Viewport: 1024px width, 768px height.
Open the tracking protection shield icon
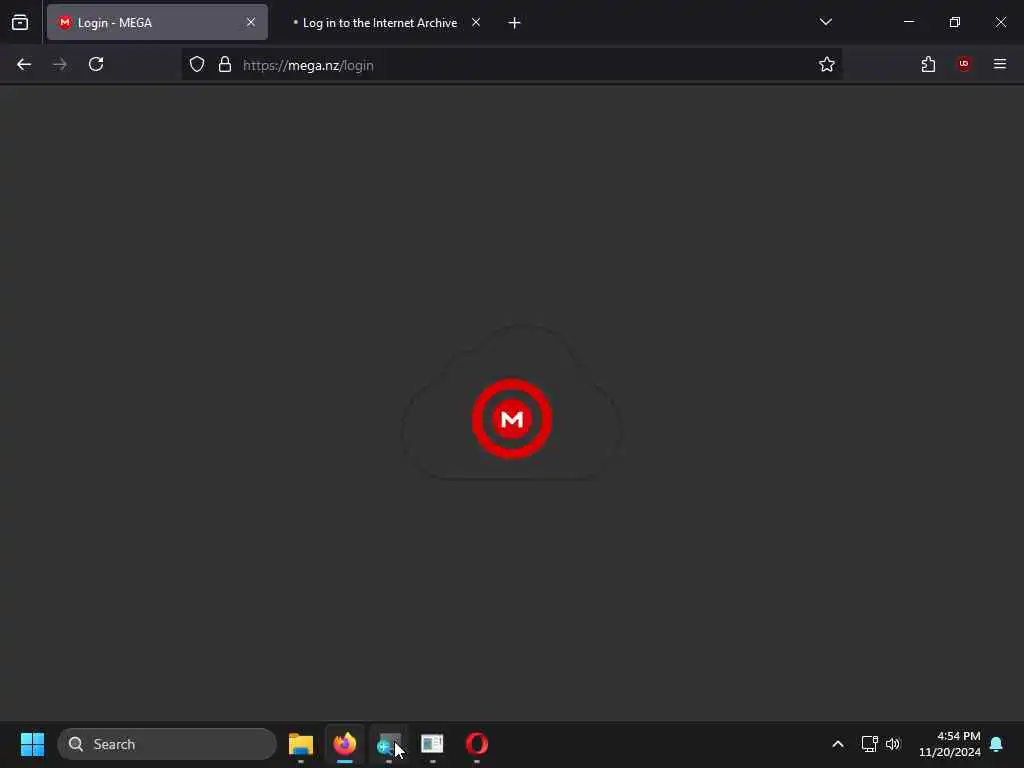(197, 65)
